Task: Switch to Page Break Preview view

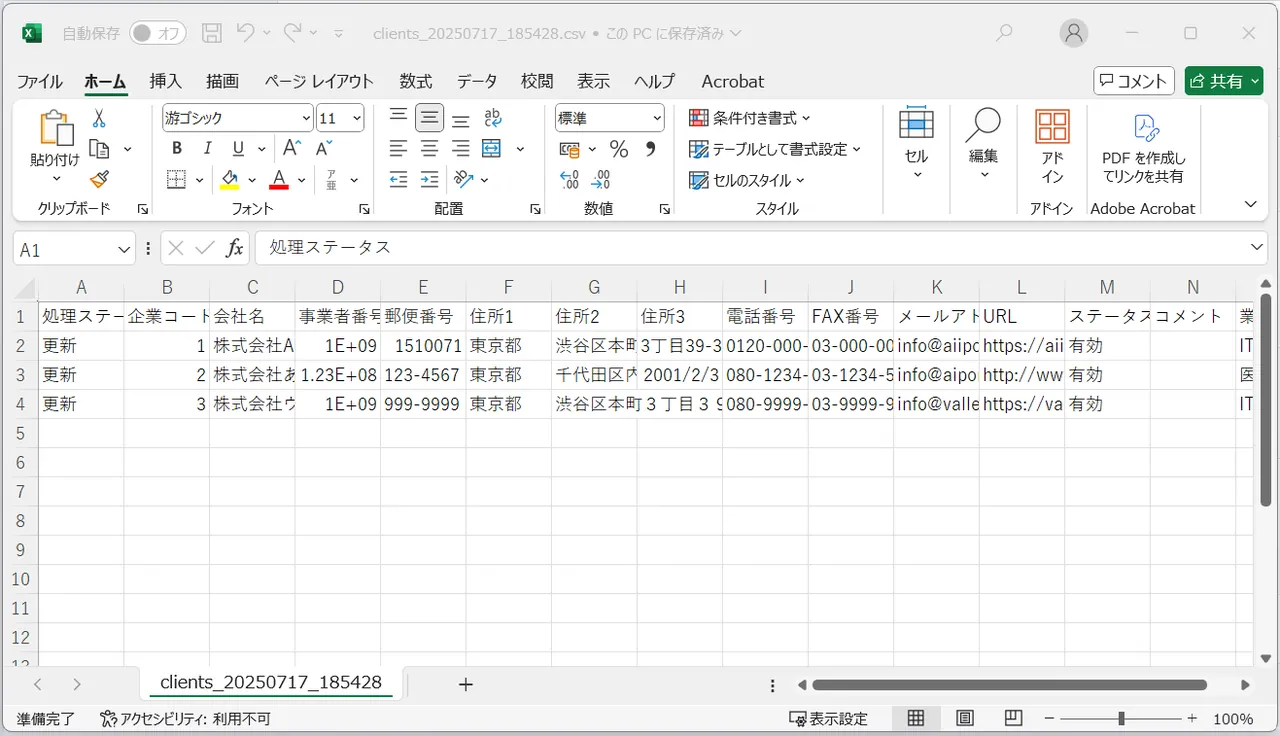Action: 1013,718
